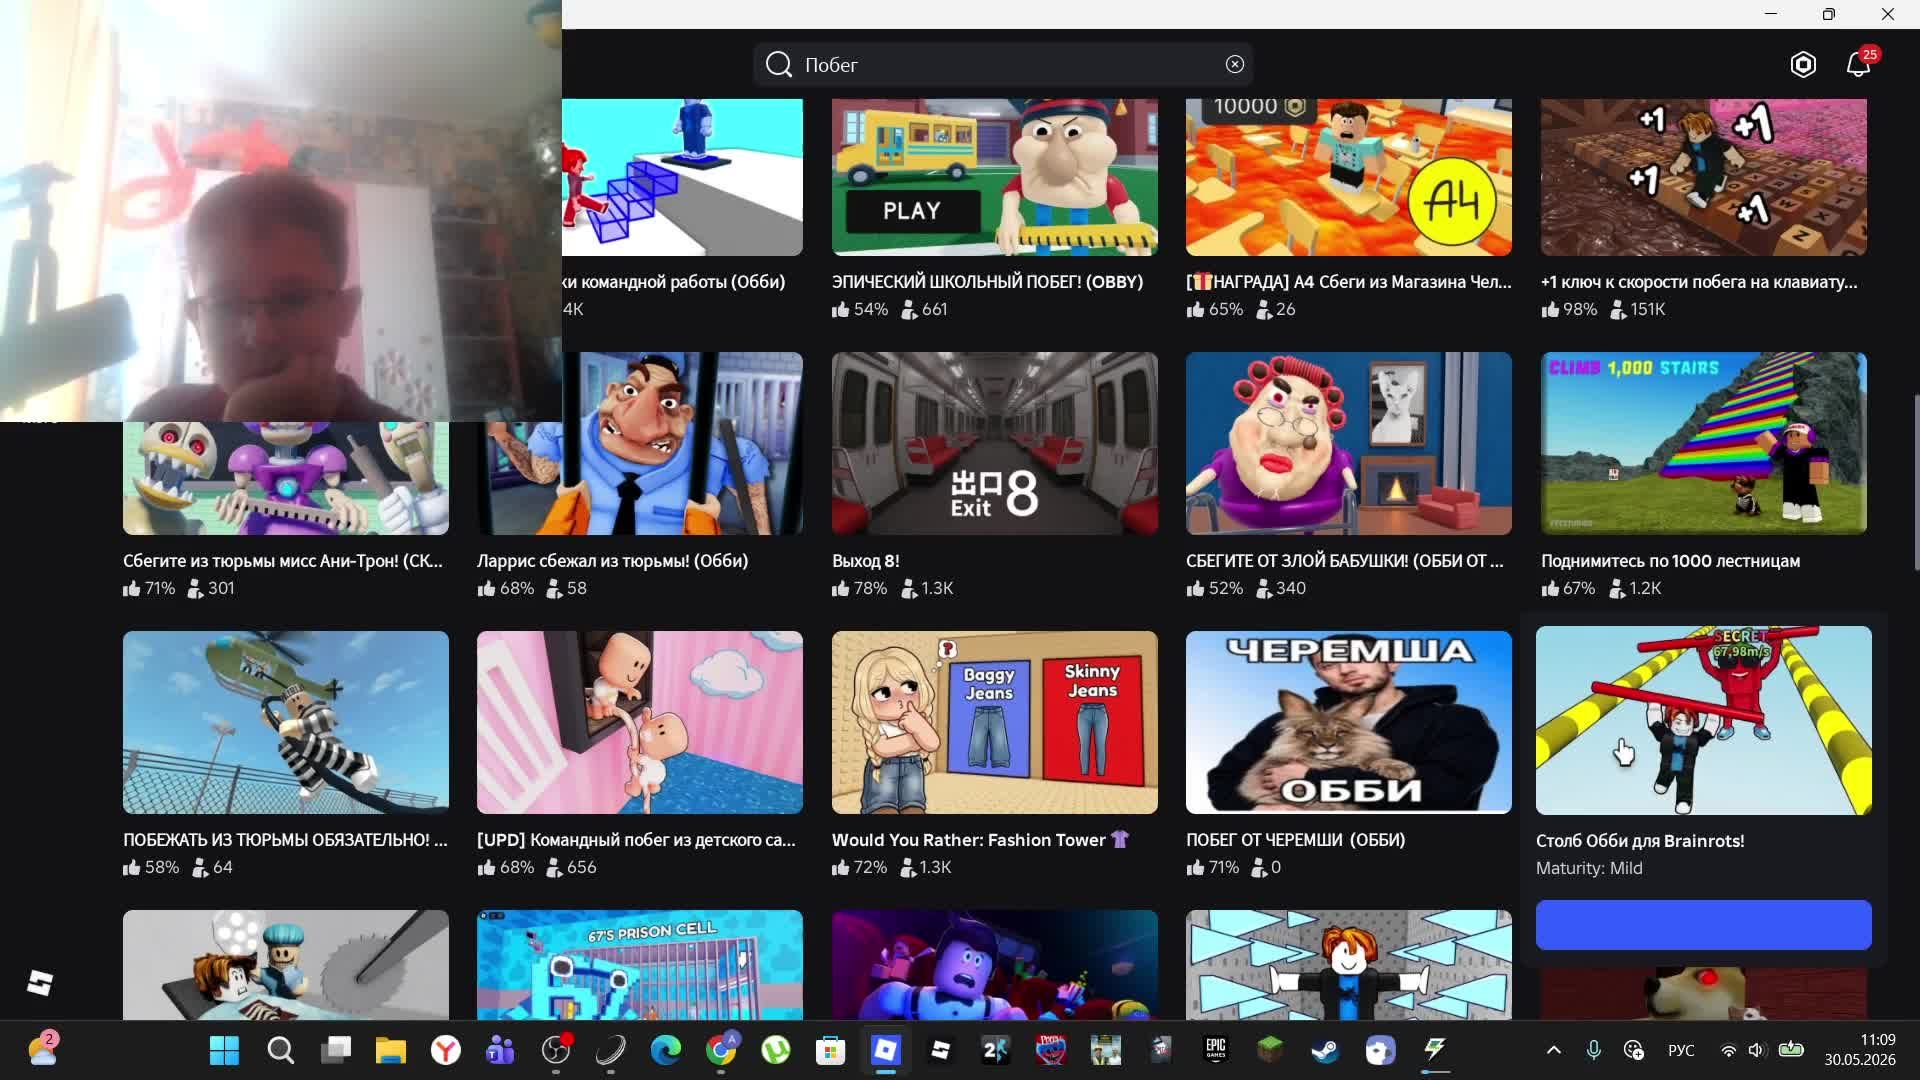Open the game title +1 ключ к скорости побега
The width and height of the screenshot is (1920, 1080).
[x=1699, y=282]
